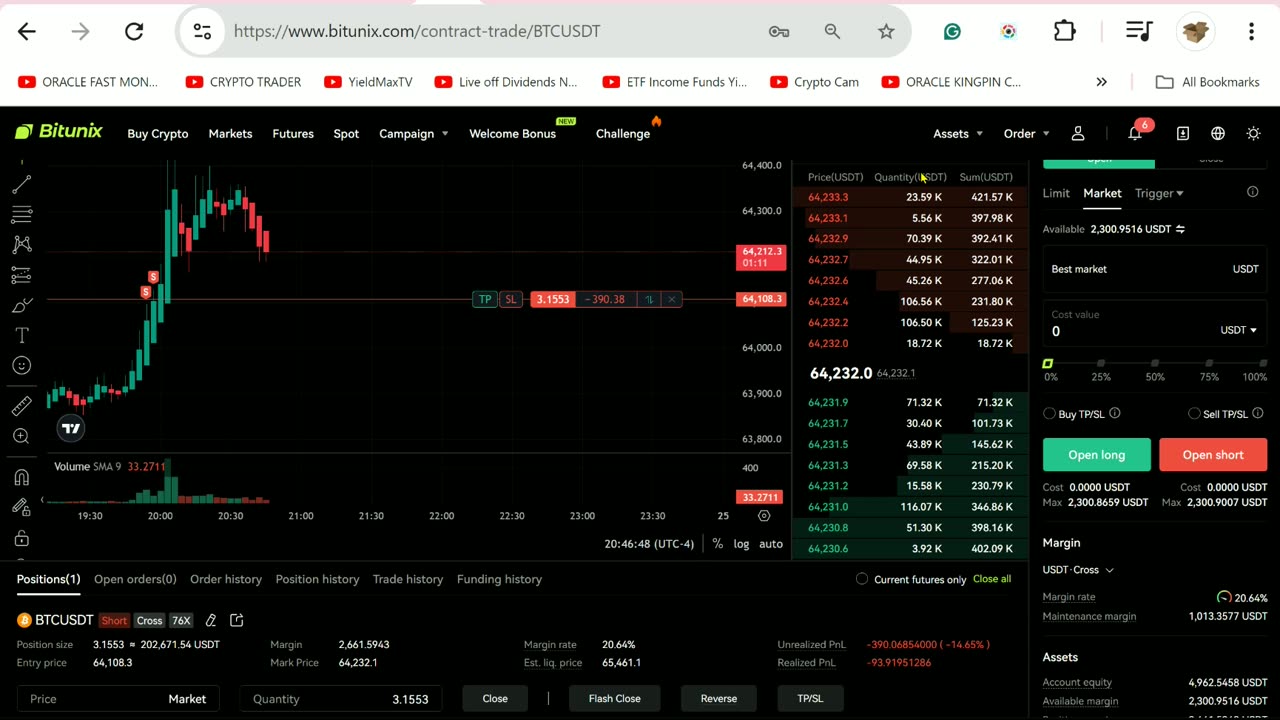Click the Close all link

[992, 579]
